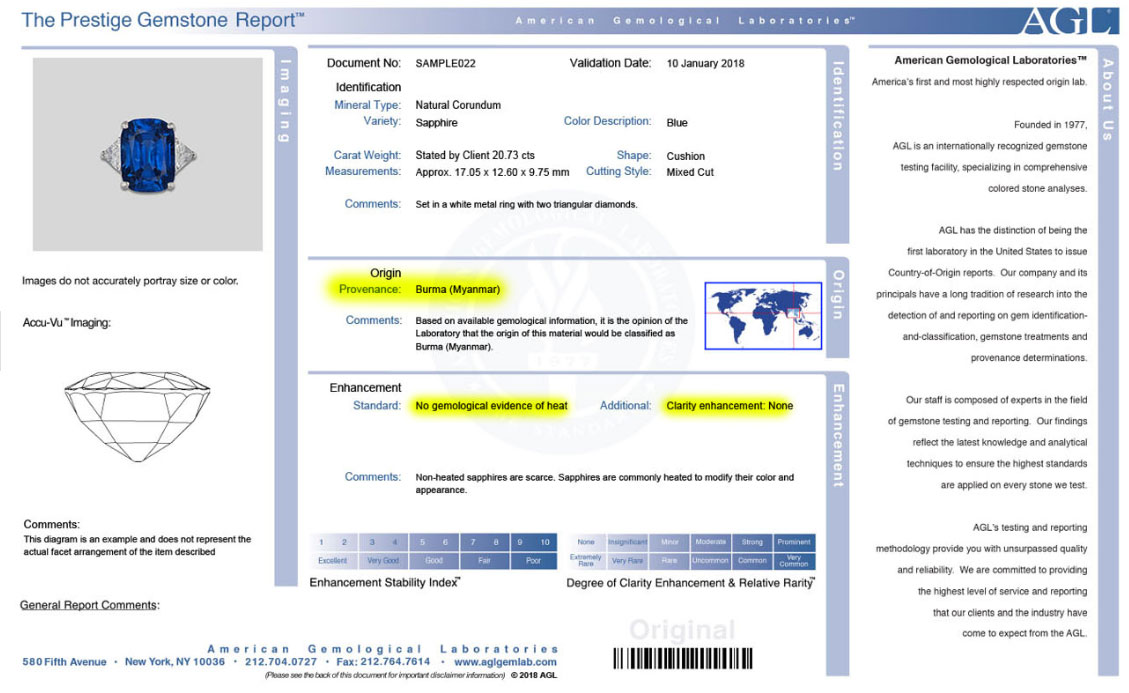Select the "Enhancement Stability Index" caption

click(x=385, y=583)
